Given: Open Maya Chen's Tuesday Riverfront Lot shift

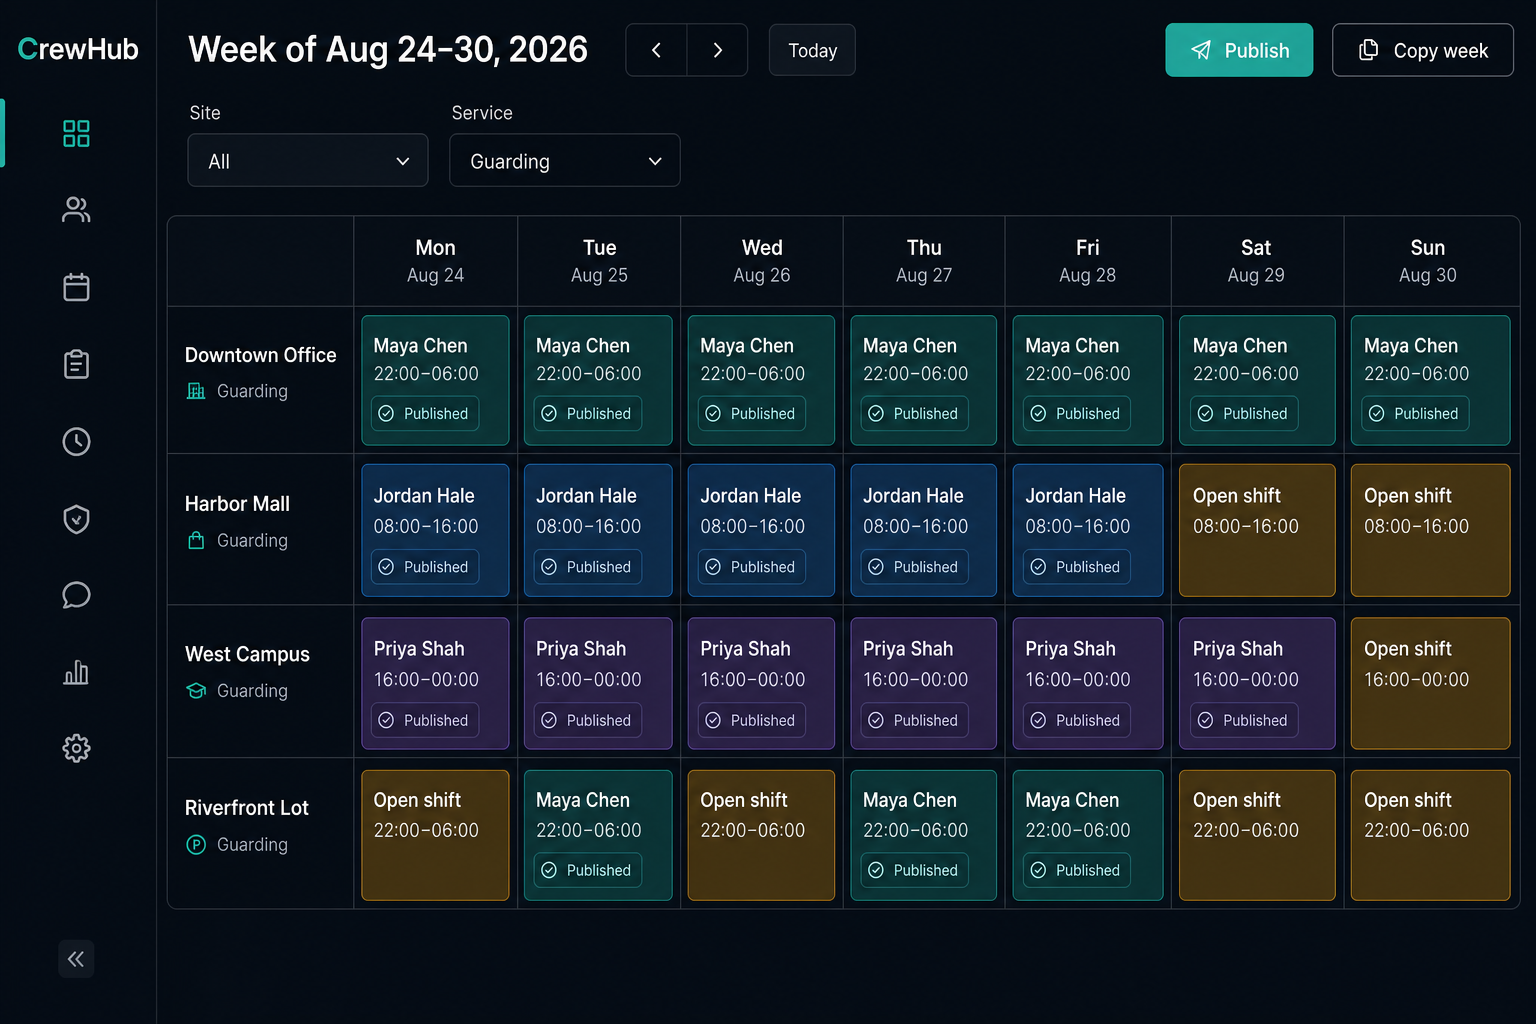Looking at the screenshot, I should [x=598, y=835].
